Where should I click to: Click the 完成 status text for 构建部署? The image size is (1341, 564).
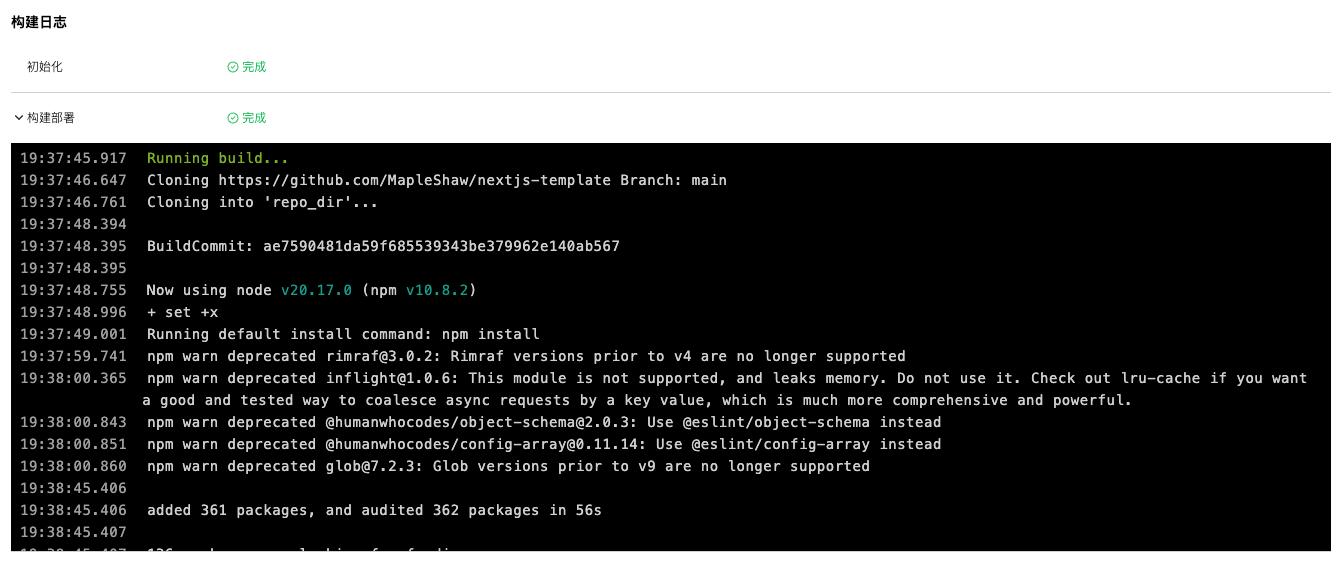pyautogui.click(x=254, y=118)
